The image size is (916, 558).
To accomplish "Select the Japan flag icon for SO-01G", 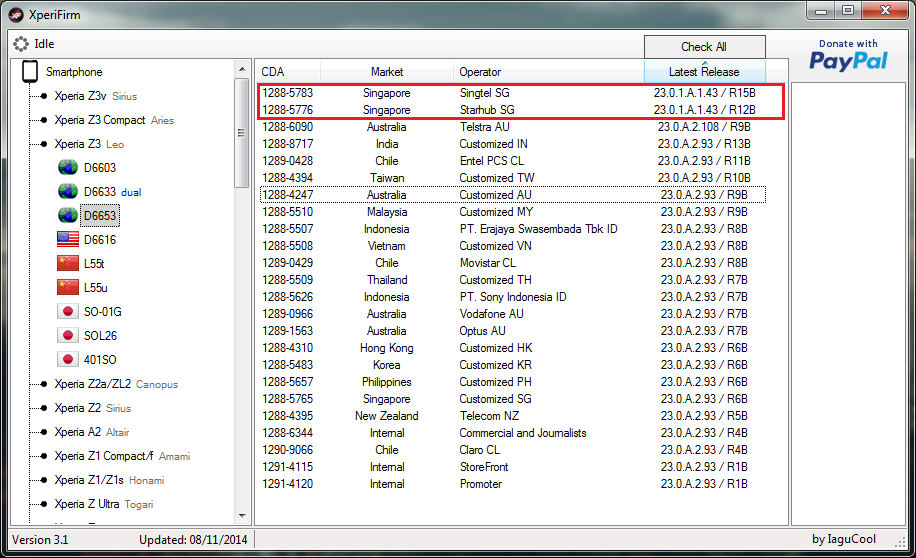I will click(68, 312).
